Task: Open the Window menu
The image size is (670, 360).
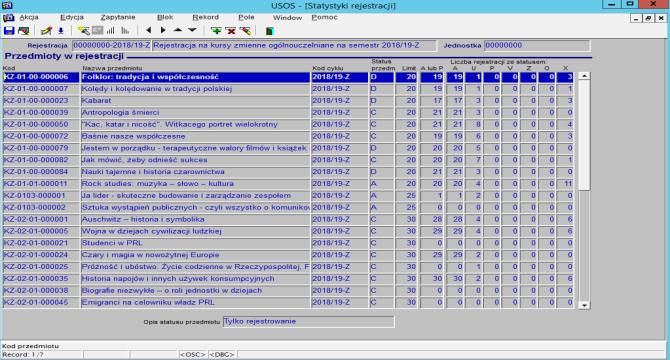Action: (x=287, y=18)
